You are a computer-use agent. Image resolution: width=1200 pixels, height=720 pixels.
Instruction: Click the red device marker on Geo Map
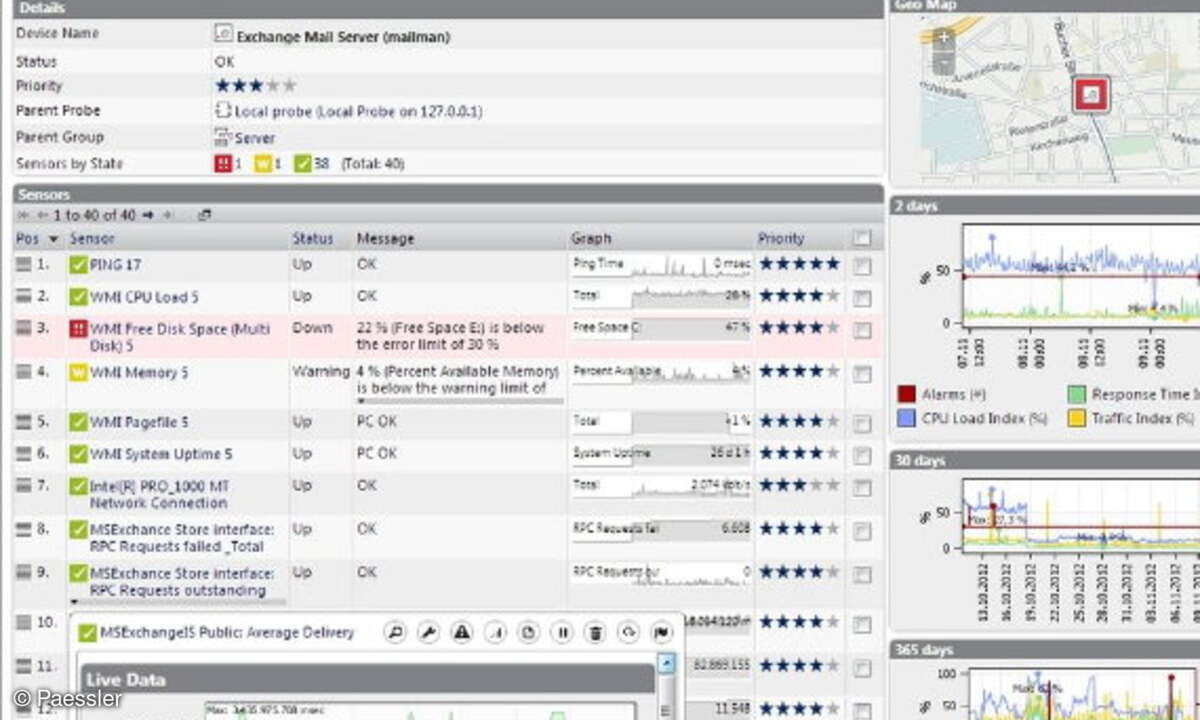point(1091,95)
